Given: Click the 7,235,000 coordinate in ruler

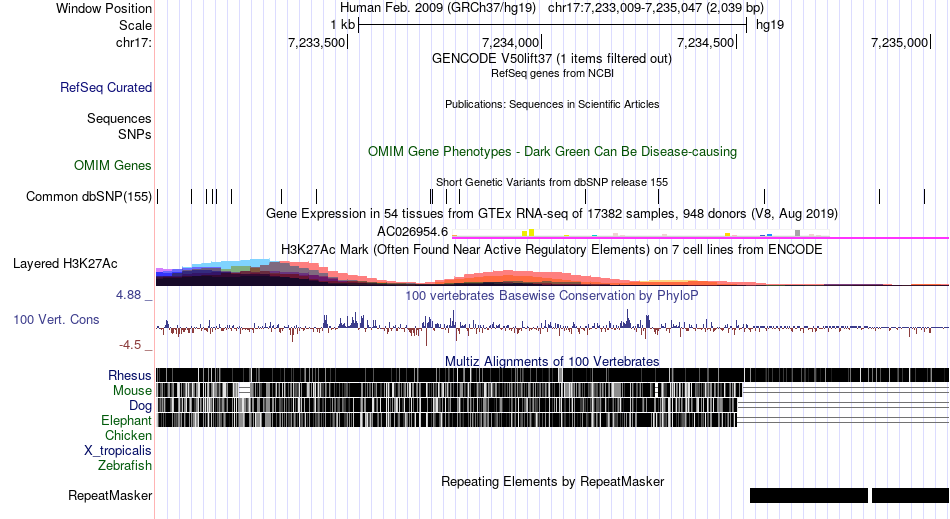Looking at the screenshot, I should [x=900, y=42].
